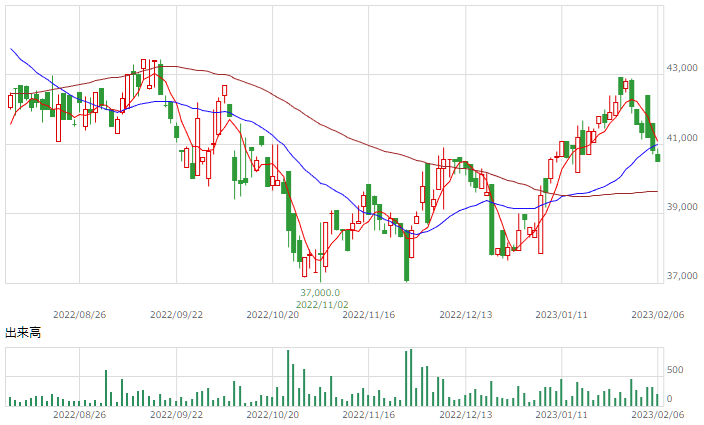
Task: Select the 2022/12/13 date under price chart
Action: pos(466,315)
